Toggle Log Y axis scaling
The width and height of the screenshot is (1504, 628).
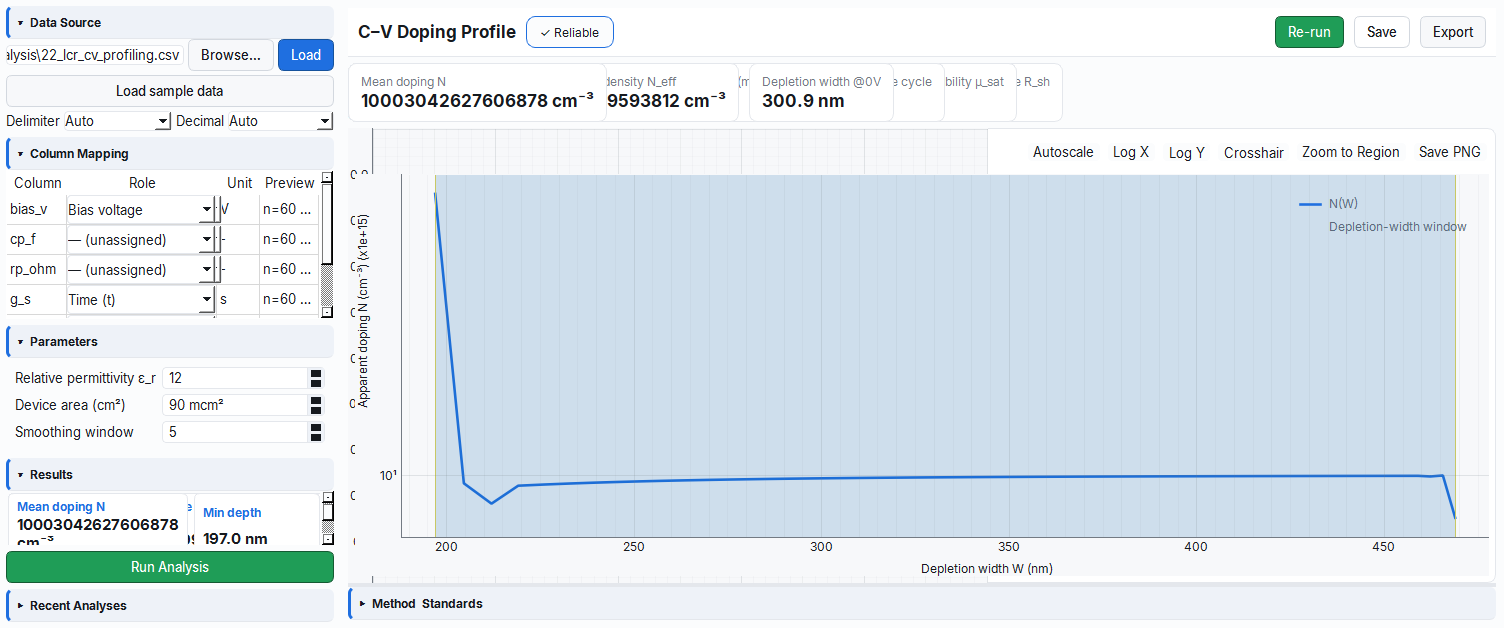click(1187, 152)
